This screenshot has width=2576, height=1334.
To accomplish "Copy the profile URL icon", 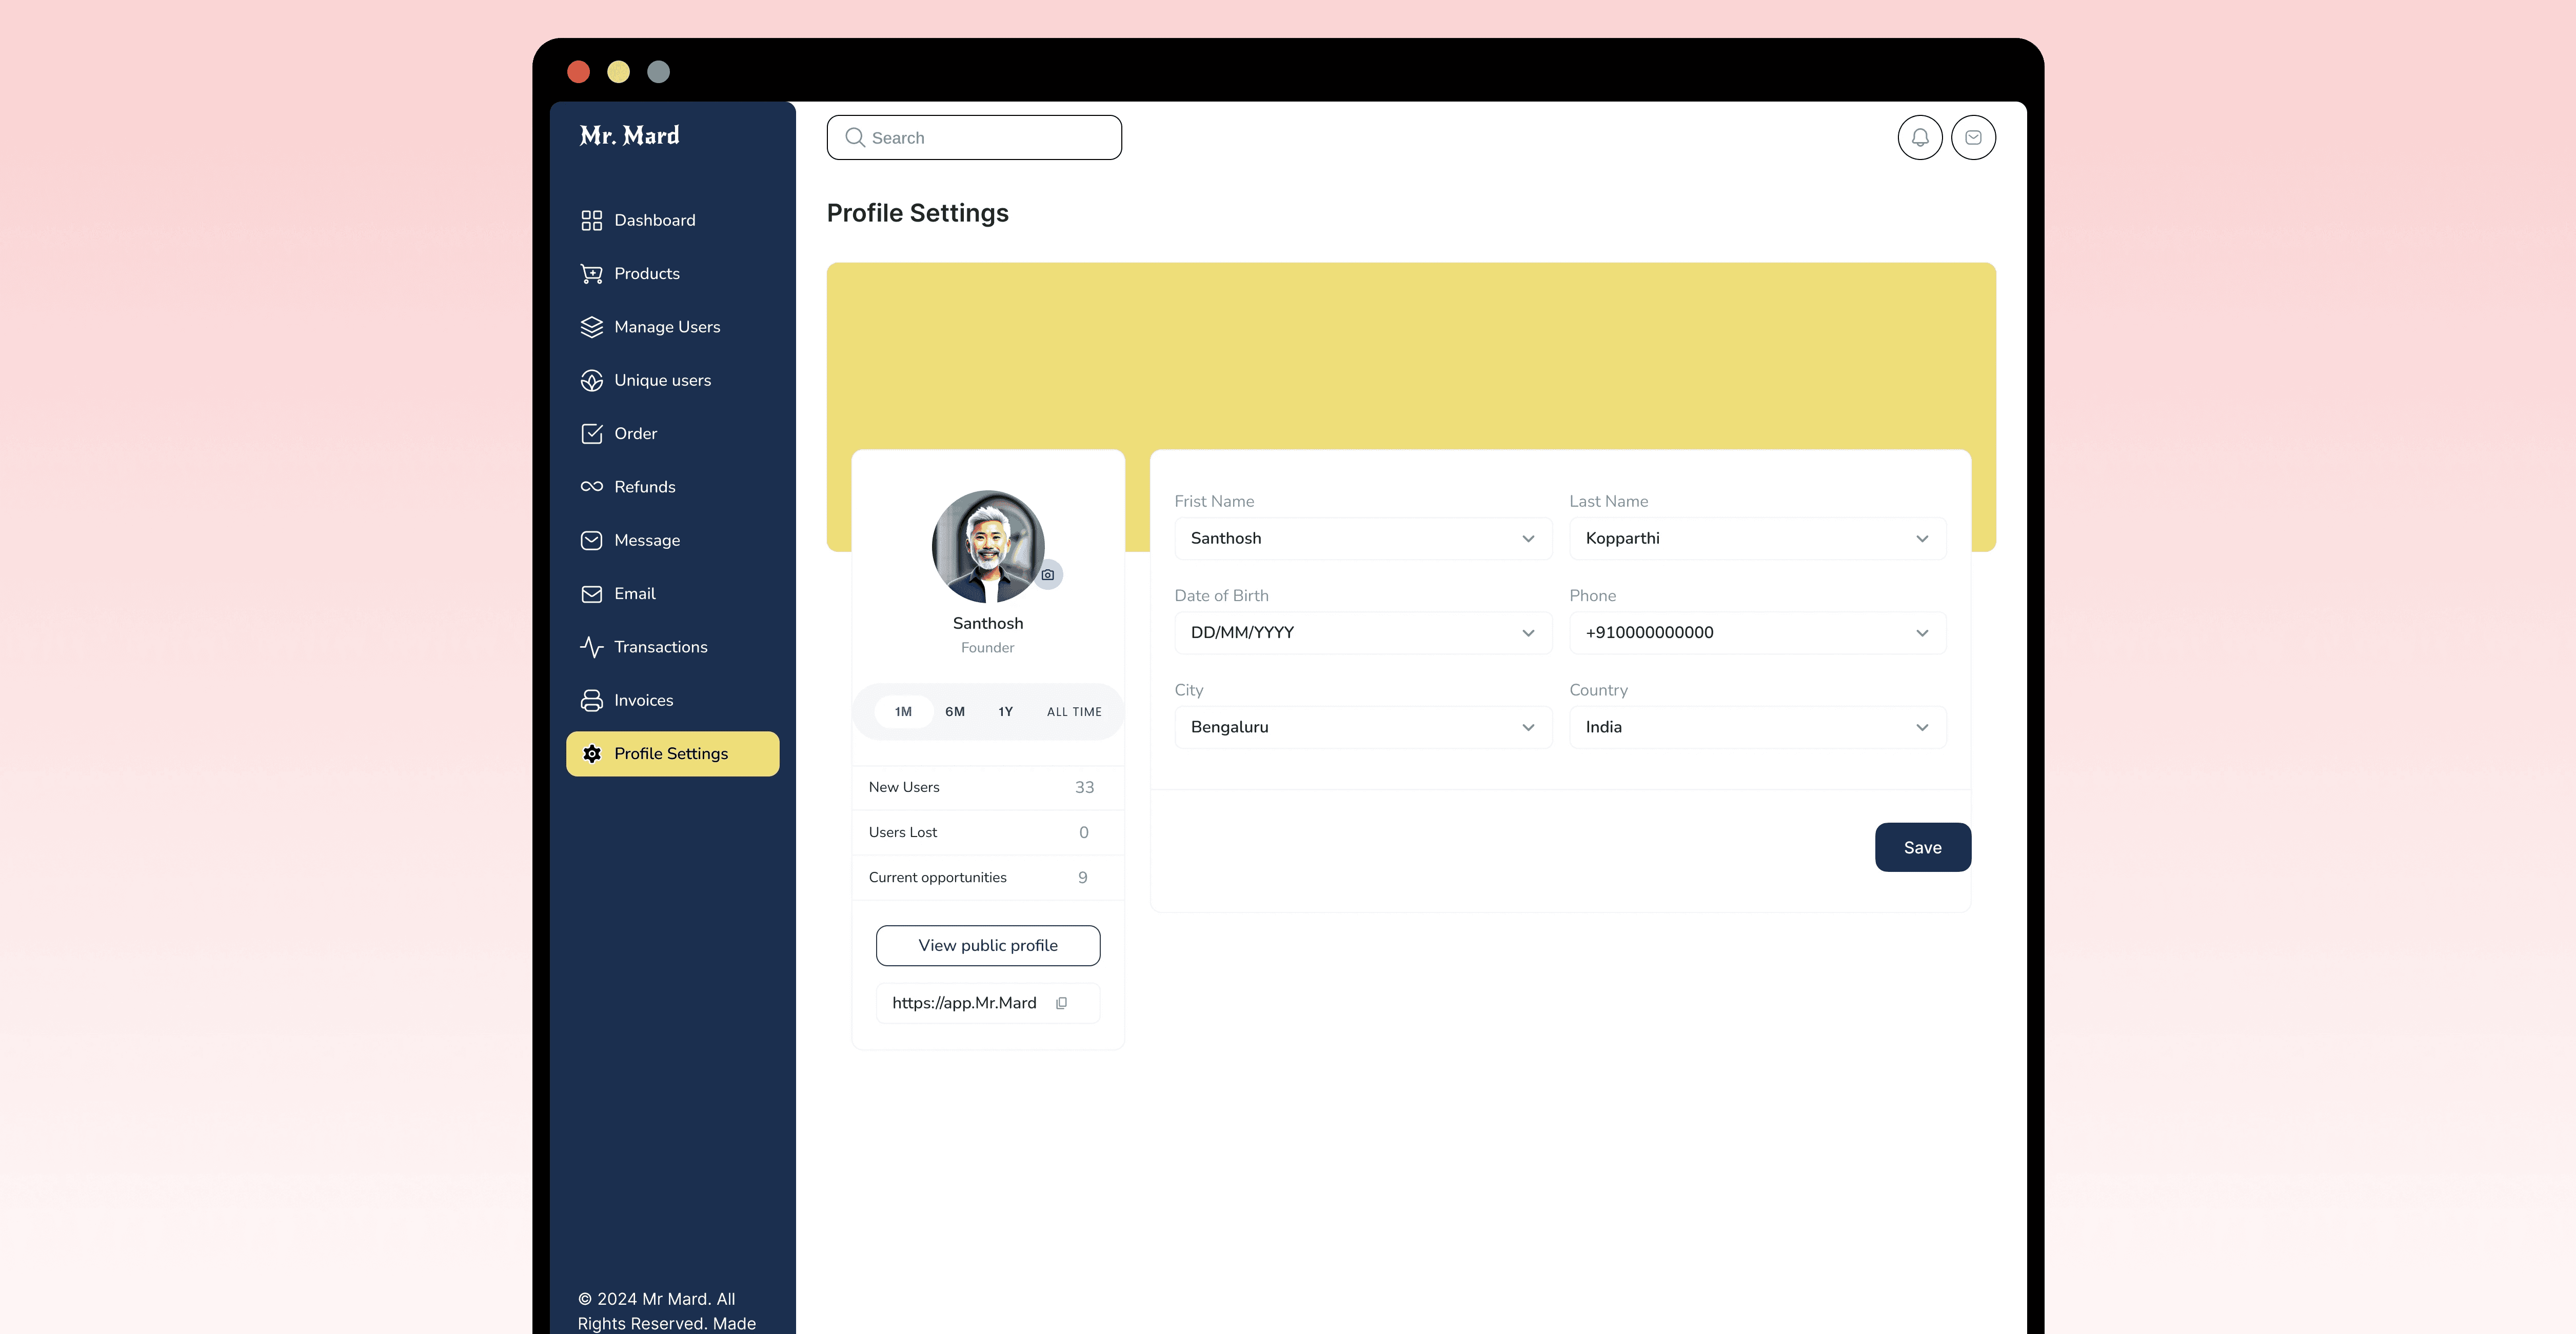I will click(x=1061, y=1003).
